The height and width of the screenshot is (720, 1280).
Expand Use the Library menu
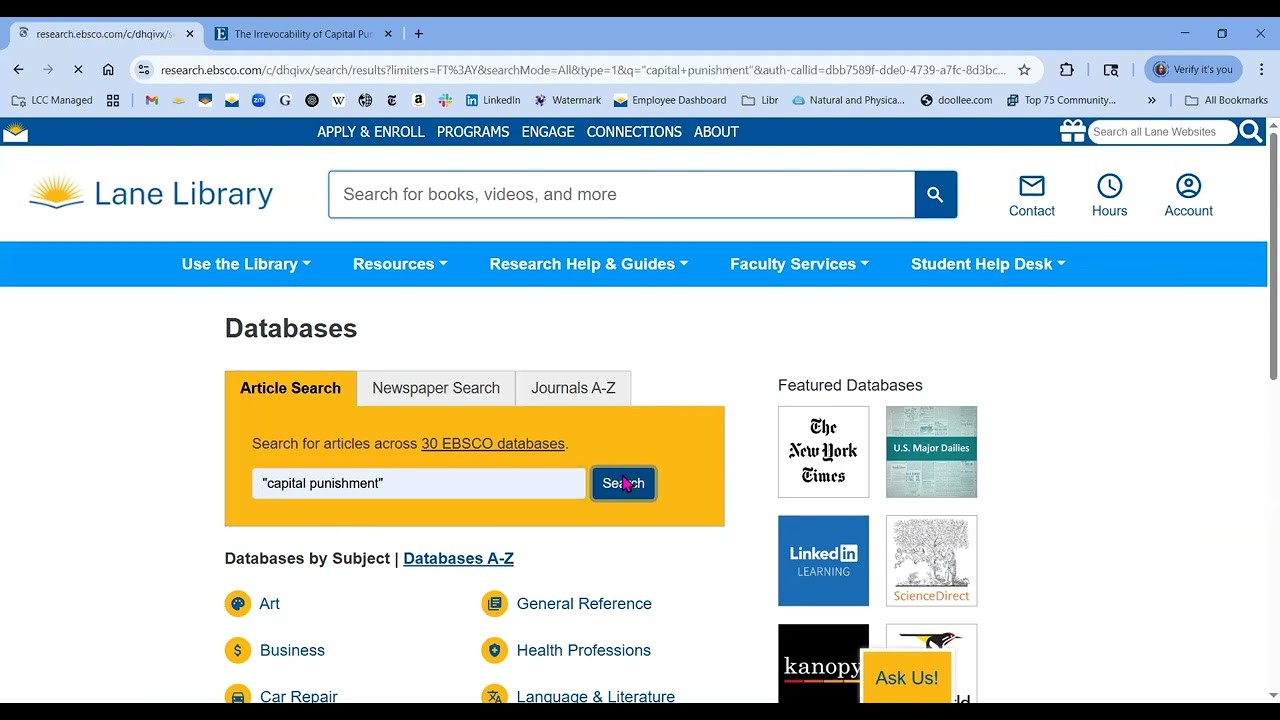click(246, 264)
